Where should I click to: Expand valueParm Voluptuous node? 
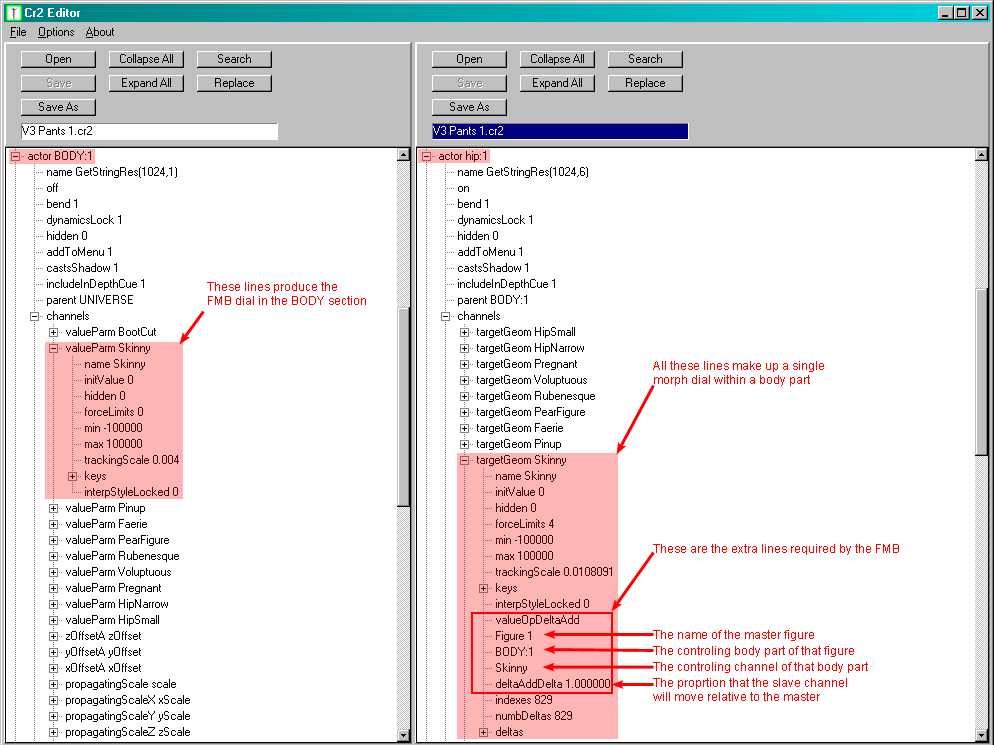pyautogui.click(x=53, y=572)
